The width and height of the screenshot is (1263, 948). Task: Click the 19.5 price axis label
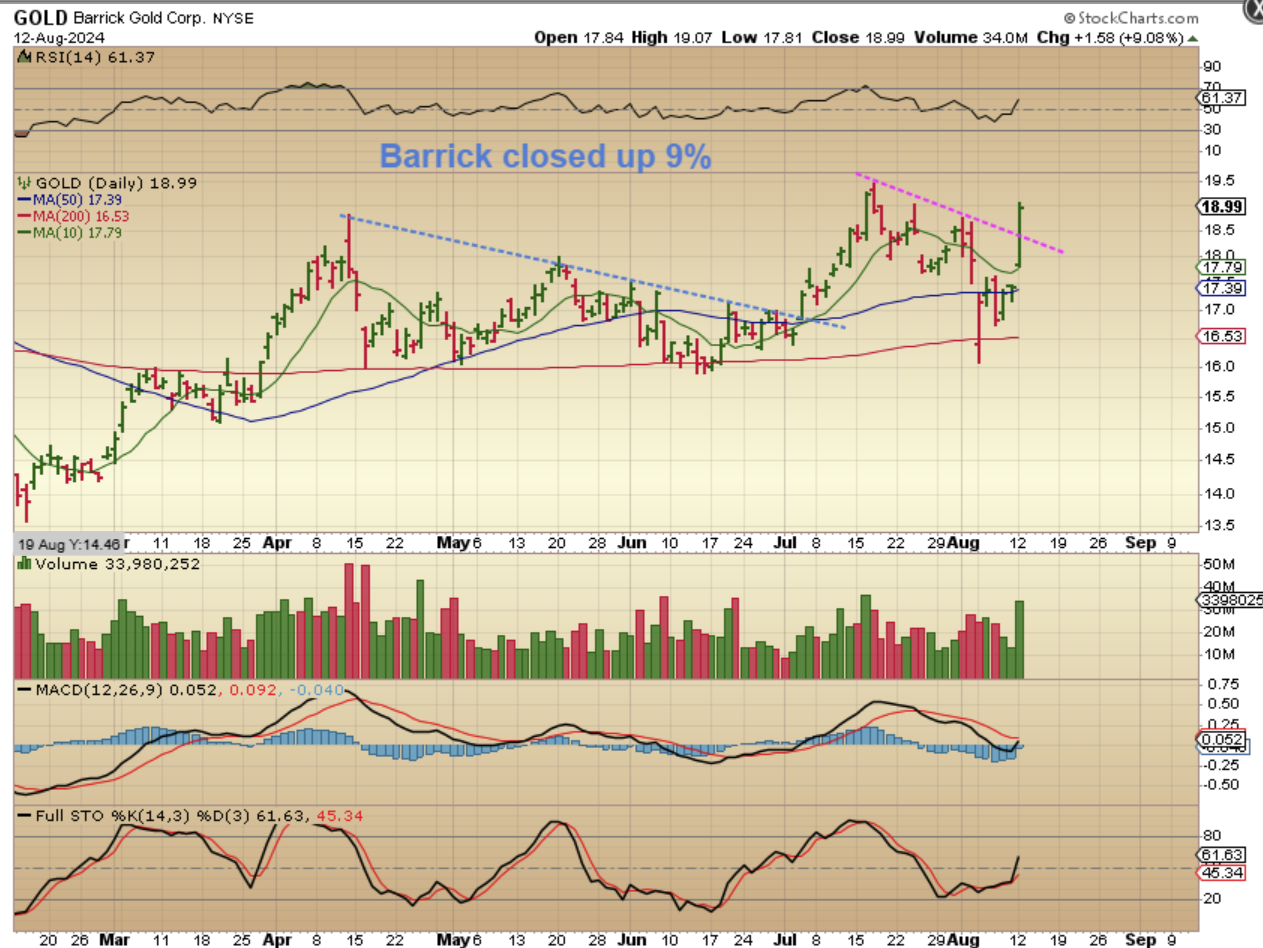pyautogui.click(x=1219, y=181)
